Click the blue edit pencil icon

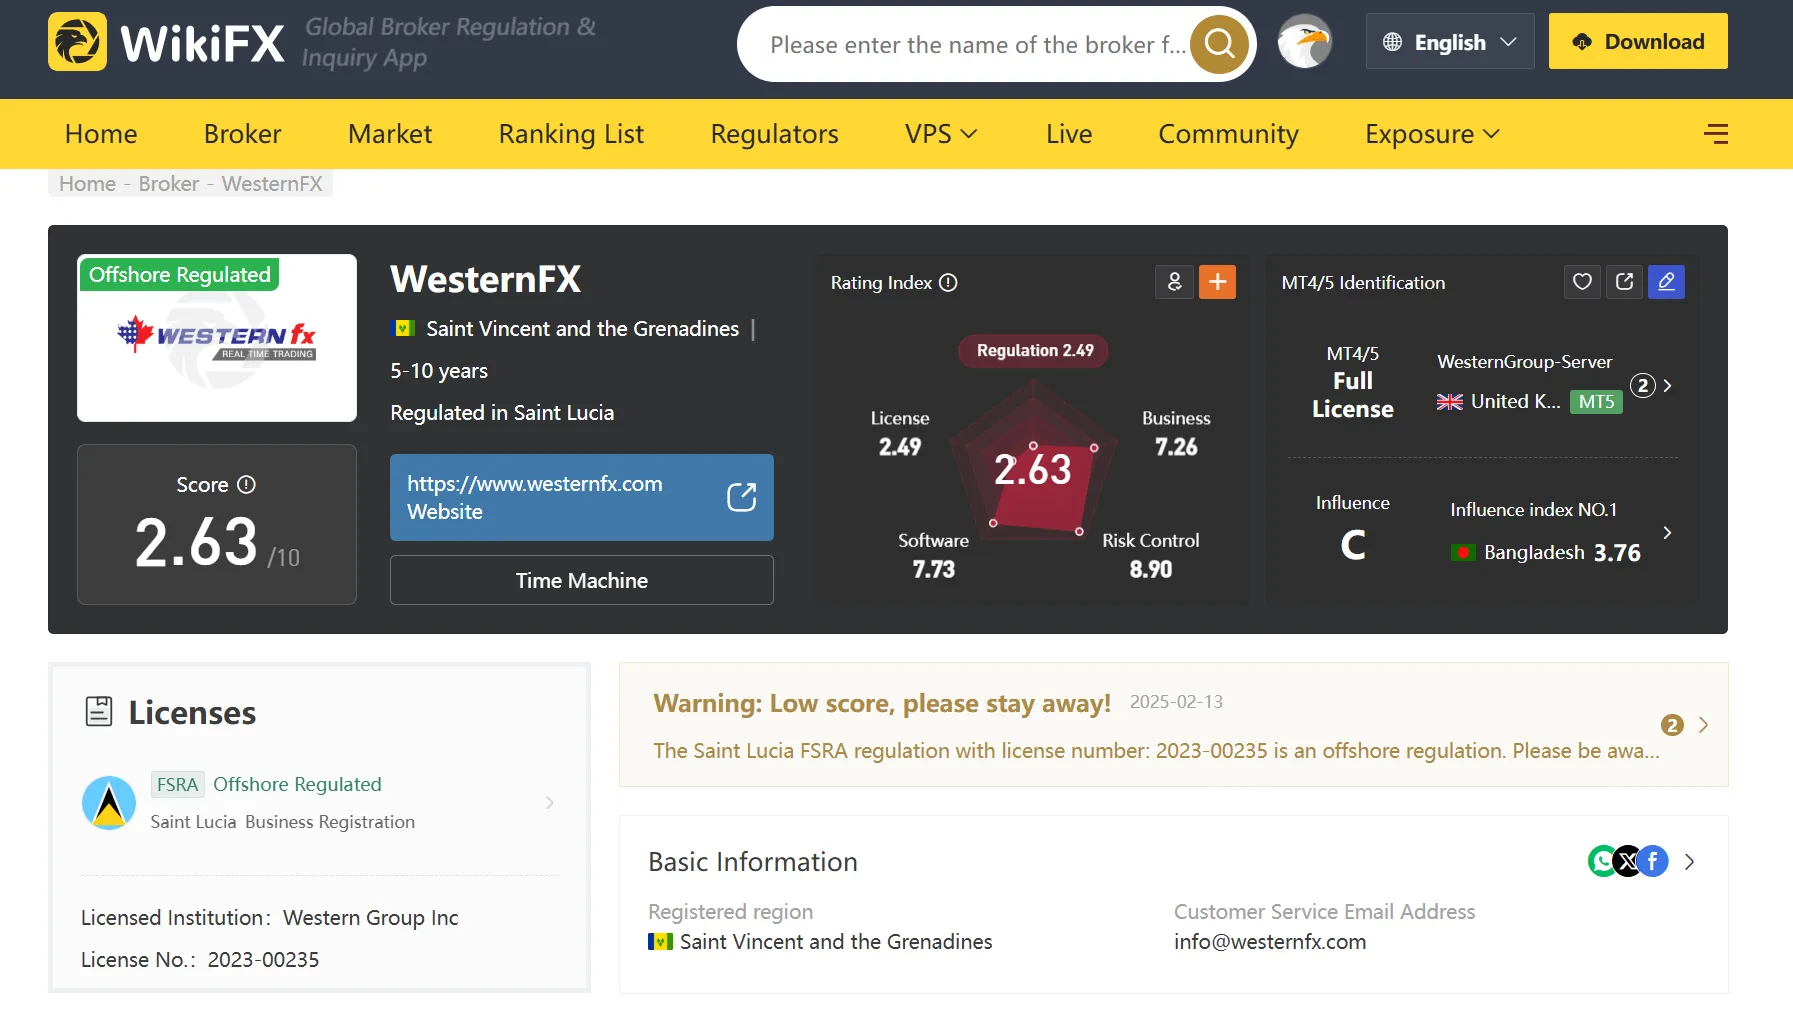coord(1666,282)
